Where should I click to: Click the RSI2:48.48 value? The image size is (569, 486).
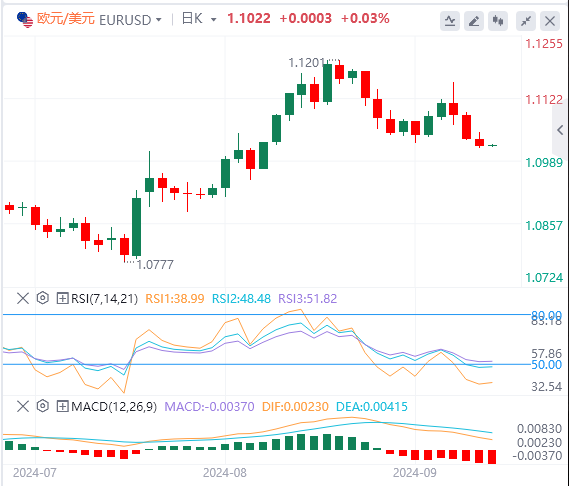click(241, 299)
